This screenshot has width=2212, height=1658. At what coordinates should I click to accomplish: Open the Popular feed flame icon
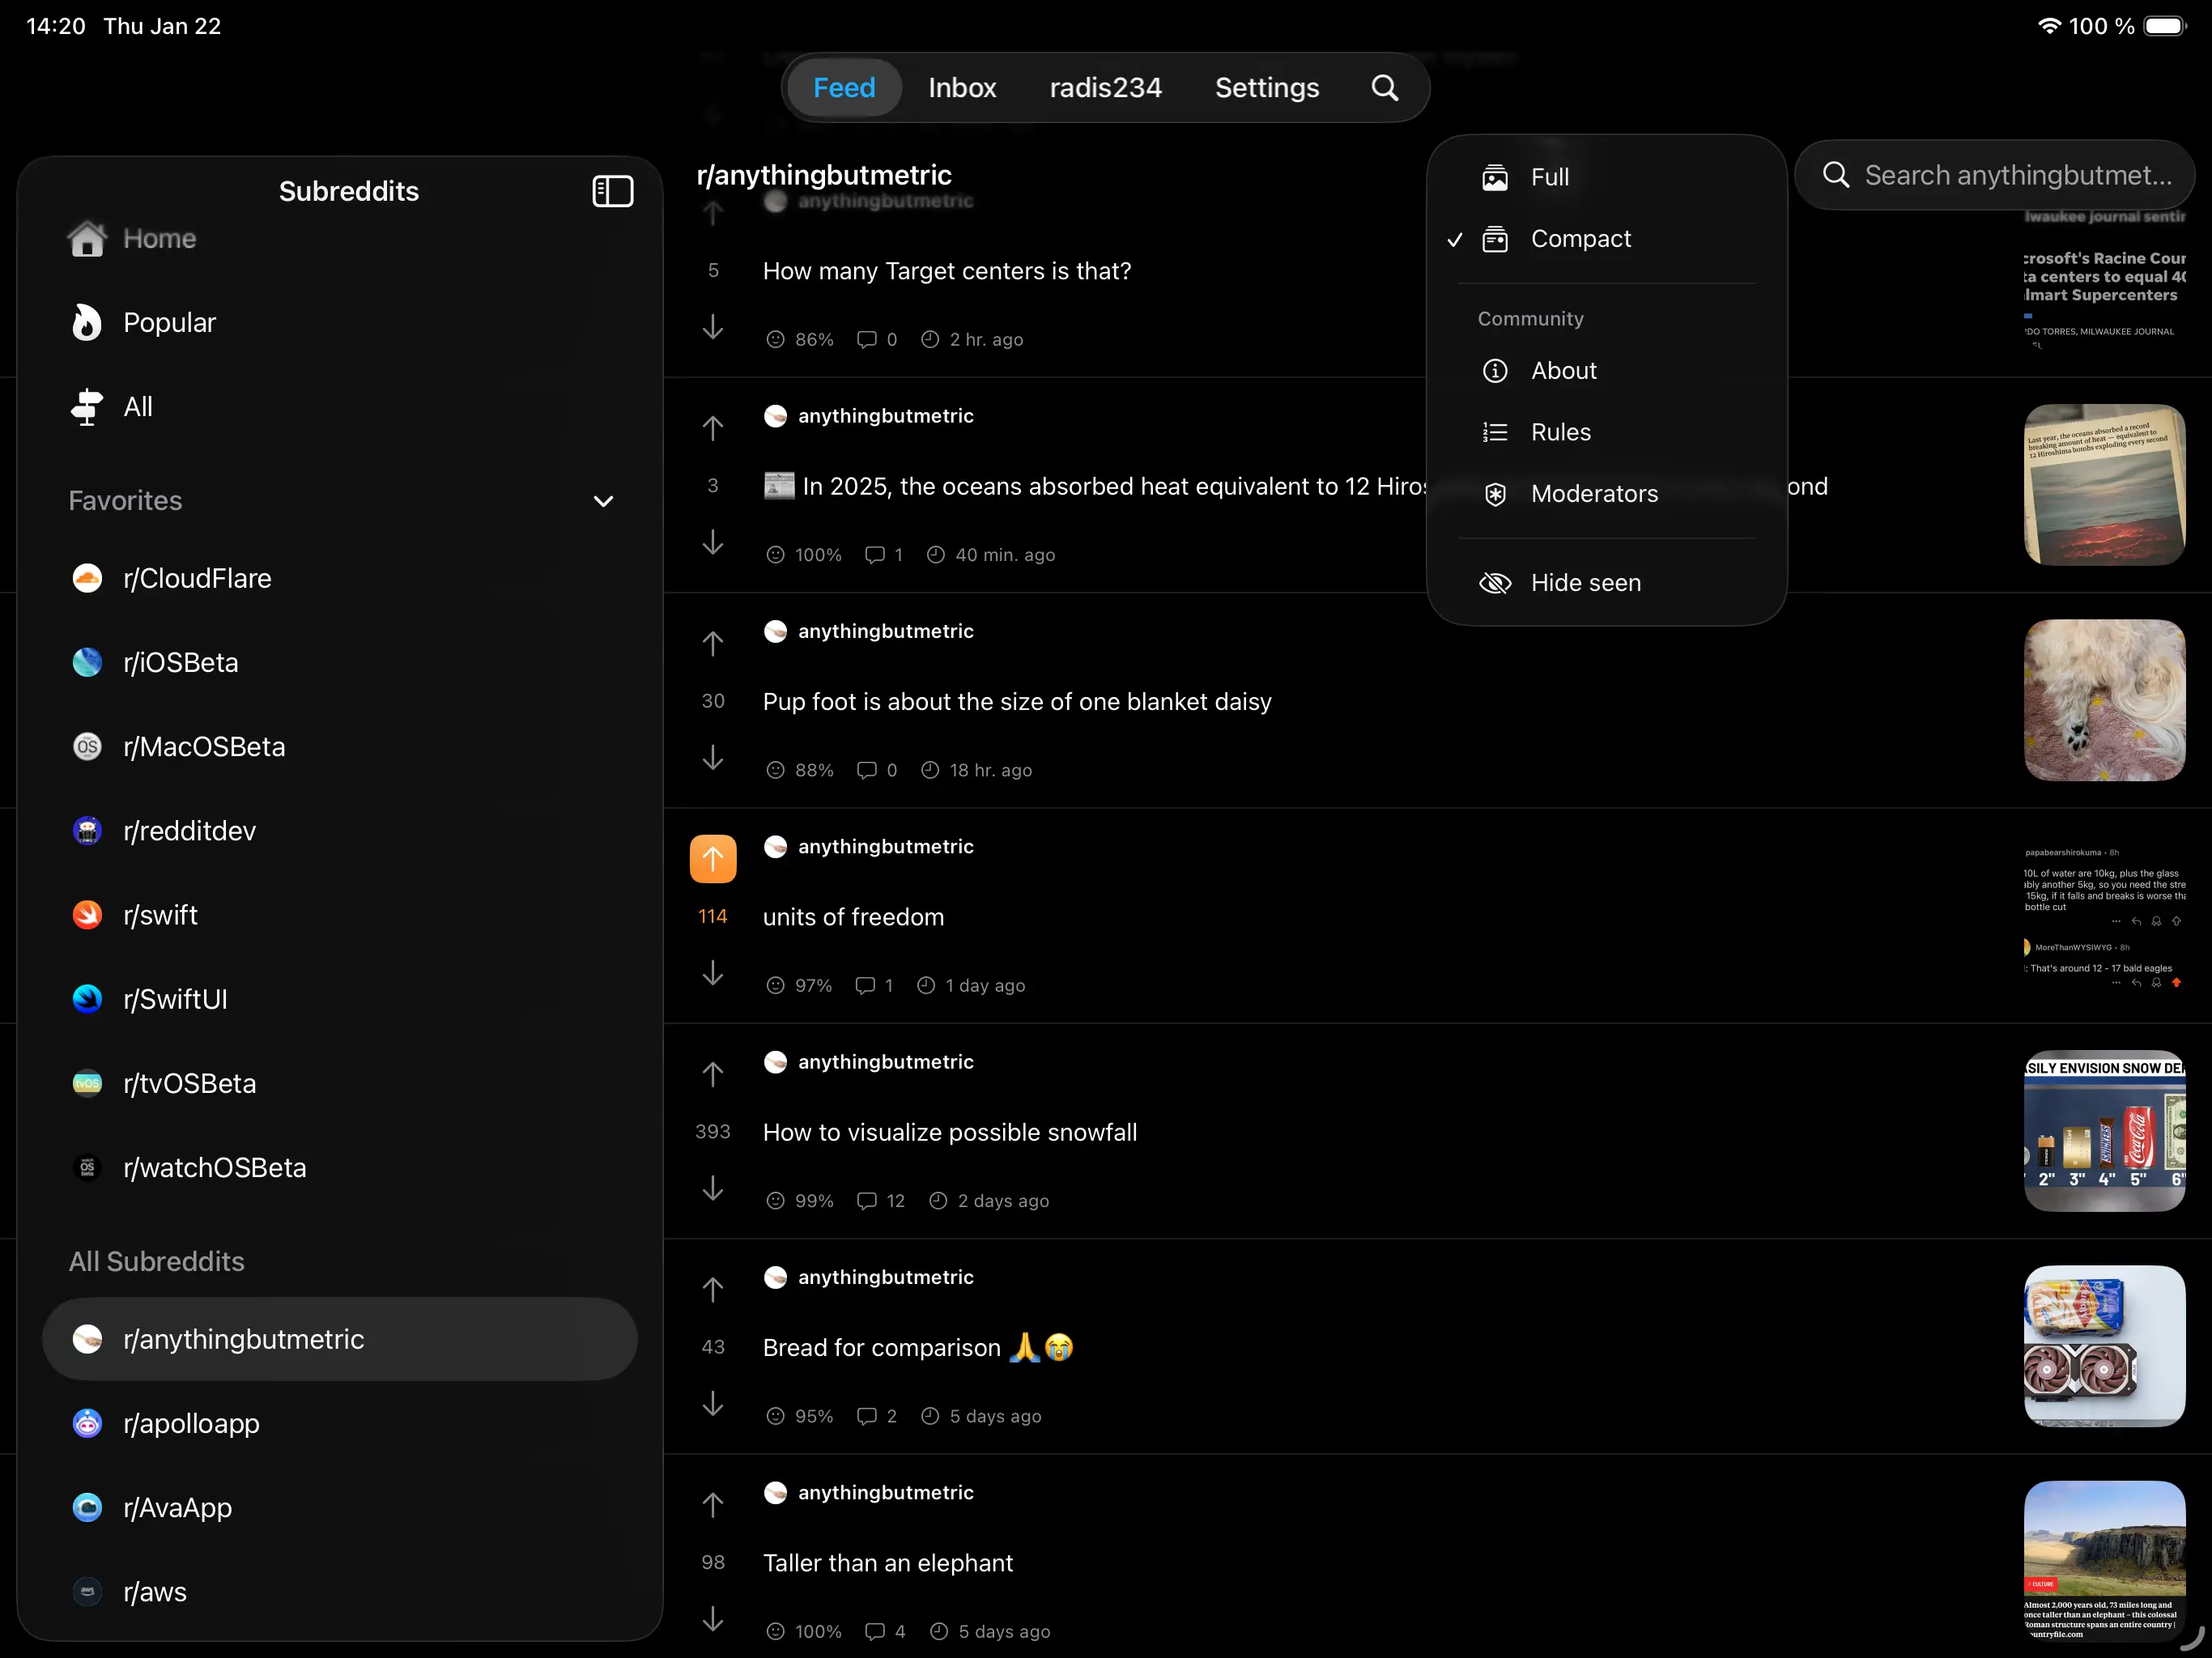click(x=87, y=322)
